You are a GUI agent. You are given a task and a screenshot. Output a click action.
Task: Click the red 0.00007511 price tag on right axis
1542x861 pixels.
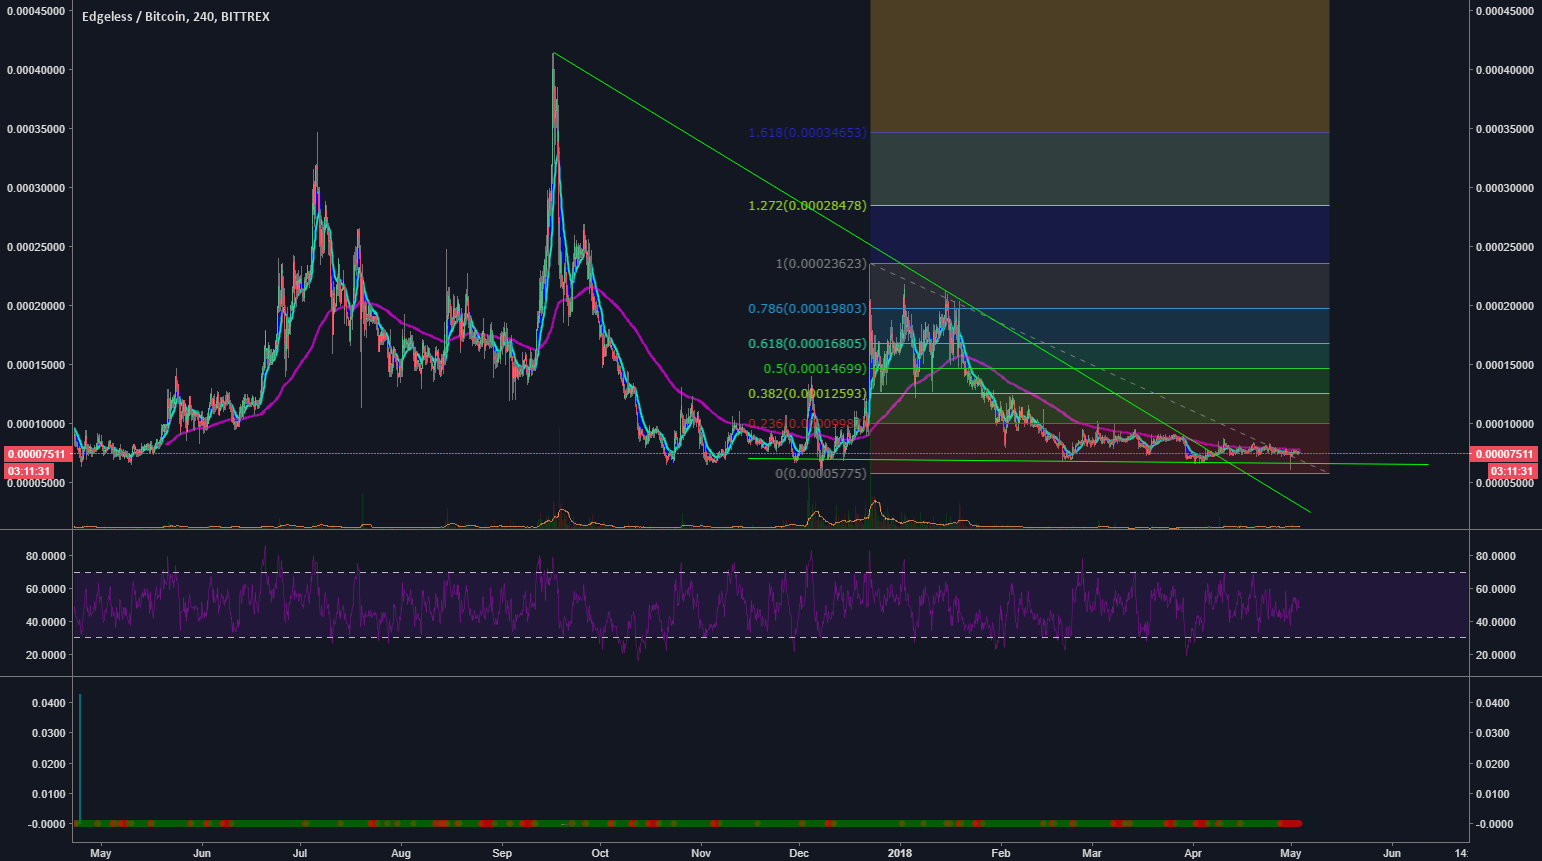[x=1504, y=454]
